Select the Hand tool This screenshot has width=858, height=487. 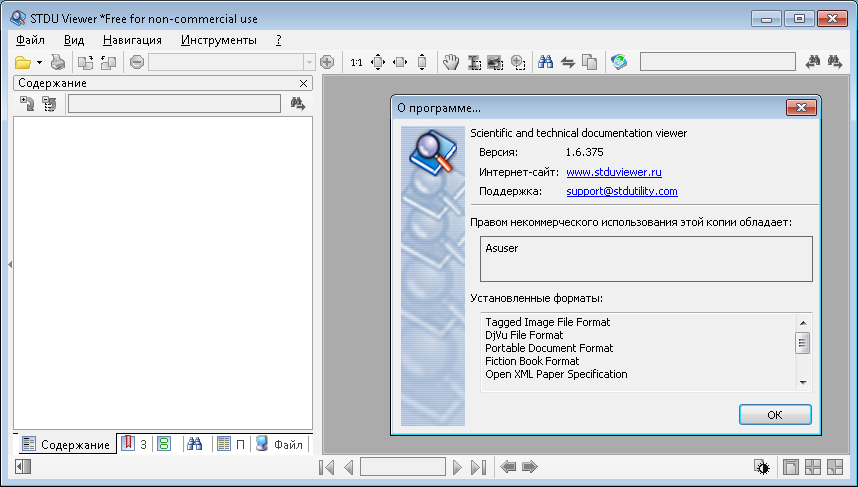click(x=451, y=62)
